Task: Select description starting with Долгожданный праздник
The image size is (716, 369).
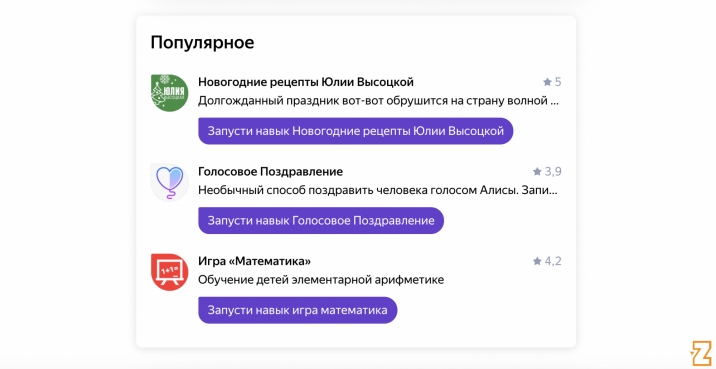Action: [378, 100]
